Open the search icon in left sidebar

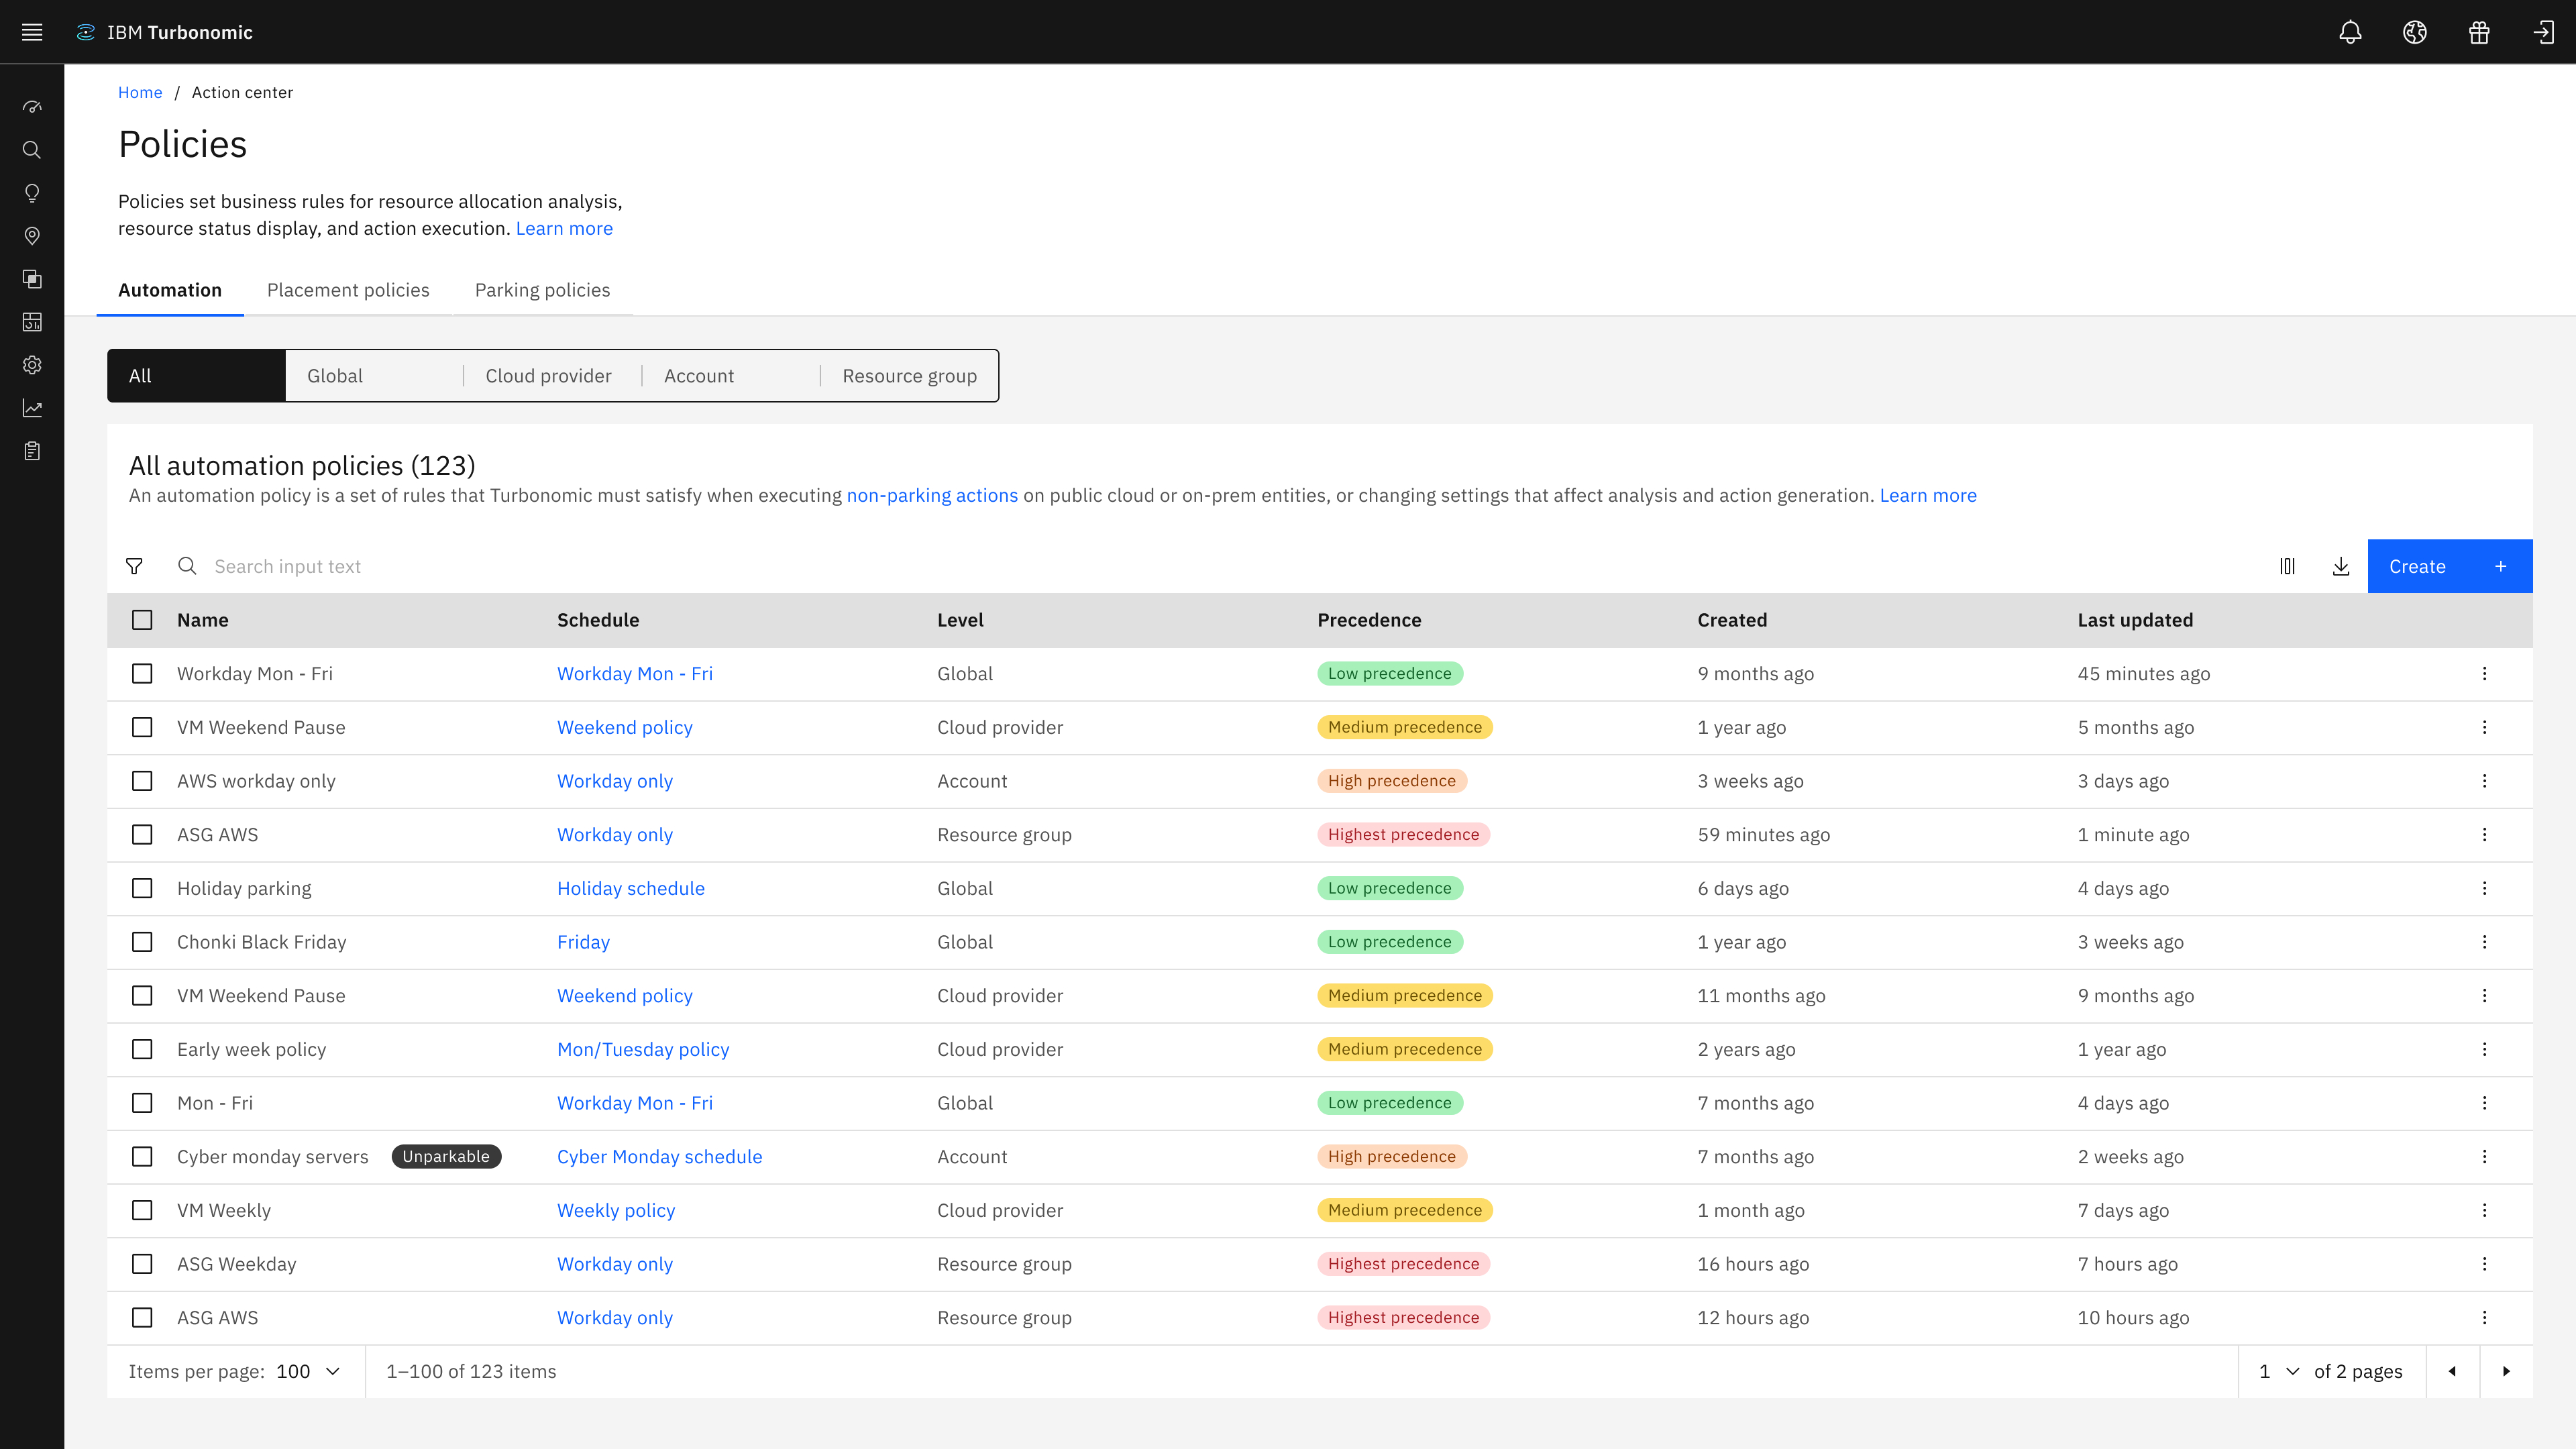pyautogui.click(x=32, y=150)
